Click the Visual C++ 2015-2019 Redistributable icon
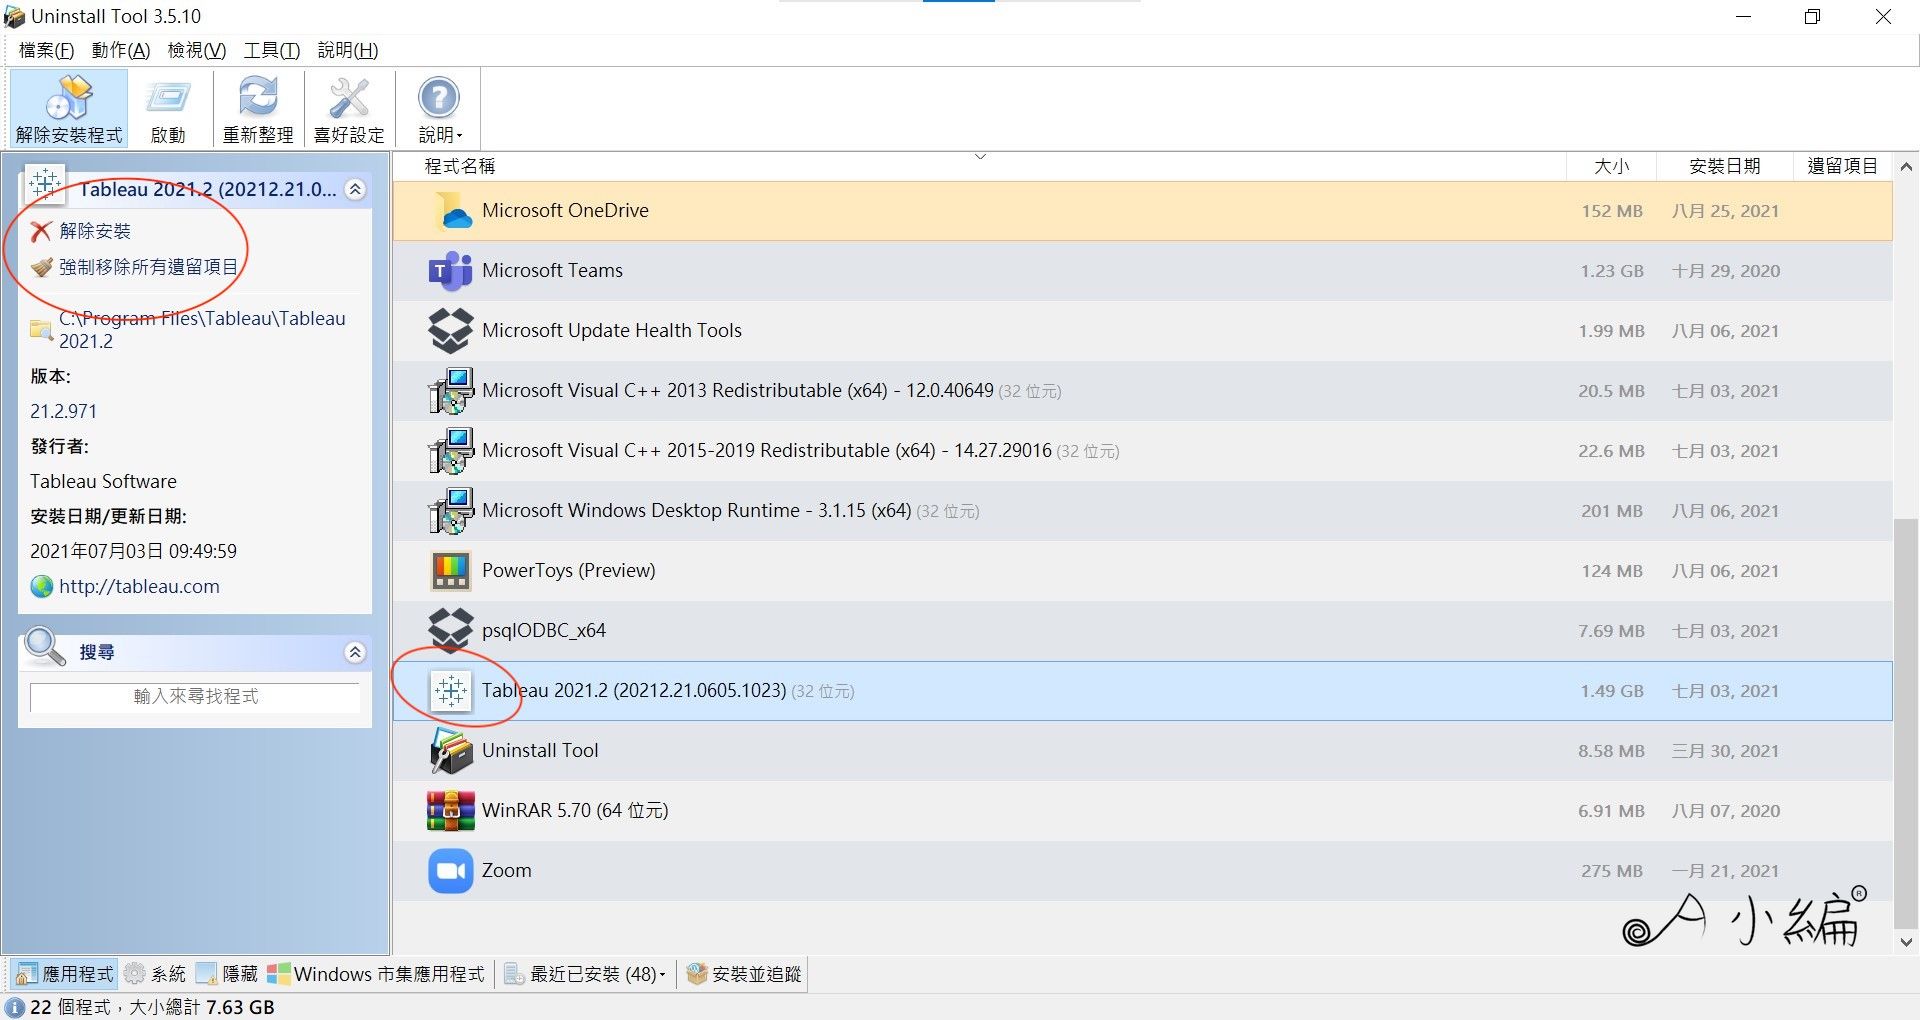This screenshot has height=1020, width=1920. click(451, 451)
